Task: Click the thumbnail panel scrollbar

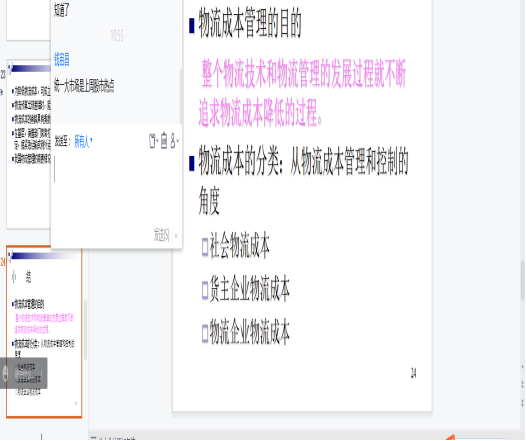Action: (x=85, y=330)
